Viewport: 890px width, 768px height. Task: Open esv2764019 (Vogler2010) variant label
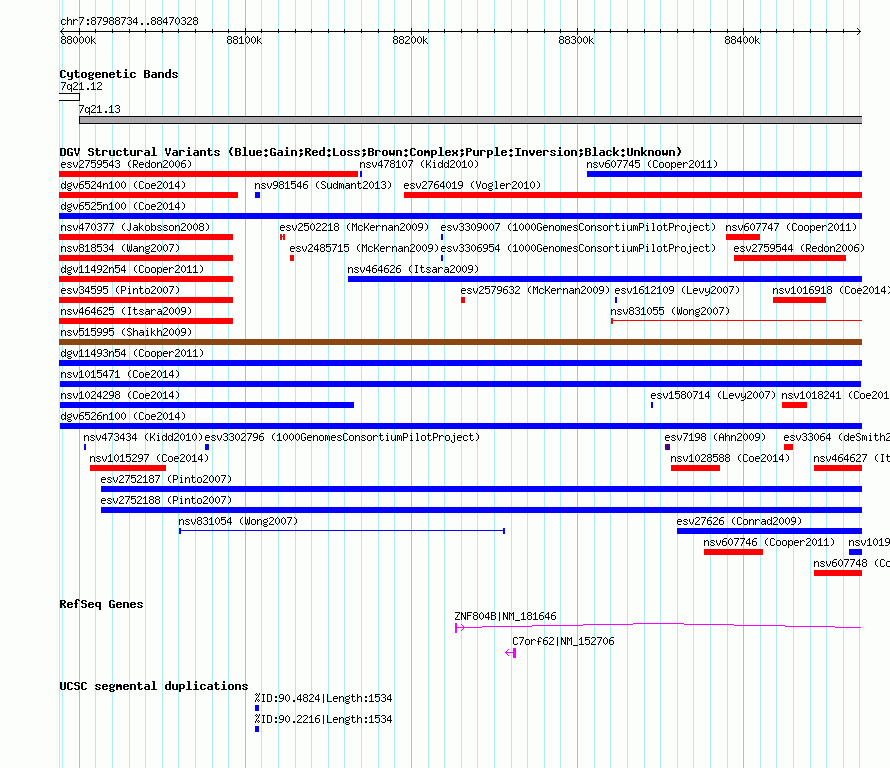point(472,186)
